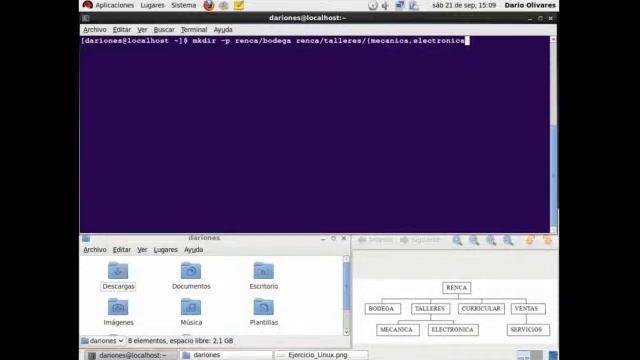
Task: Select the Escritorio folder
Action: tap(264, 276)
